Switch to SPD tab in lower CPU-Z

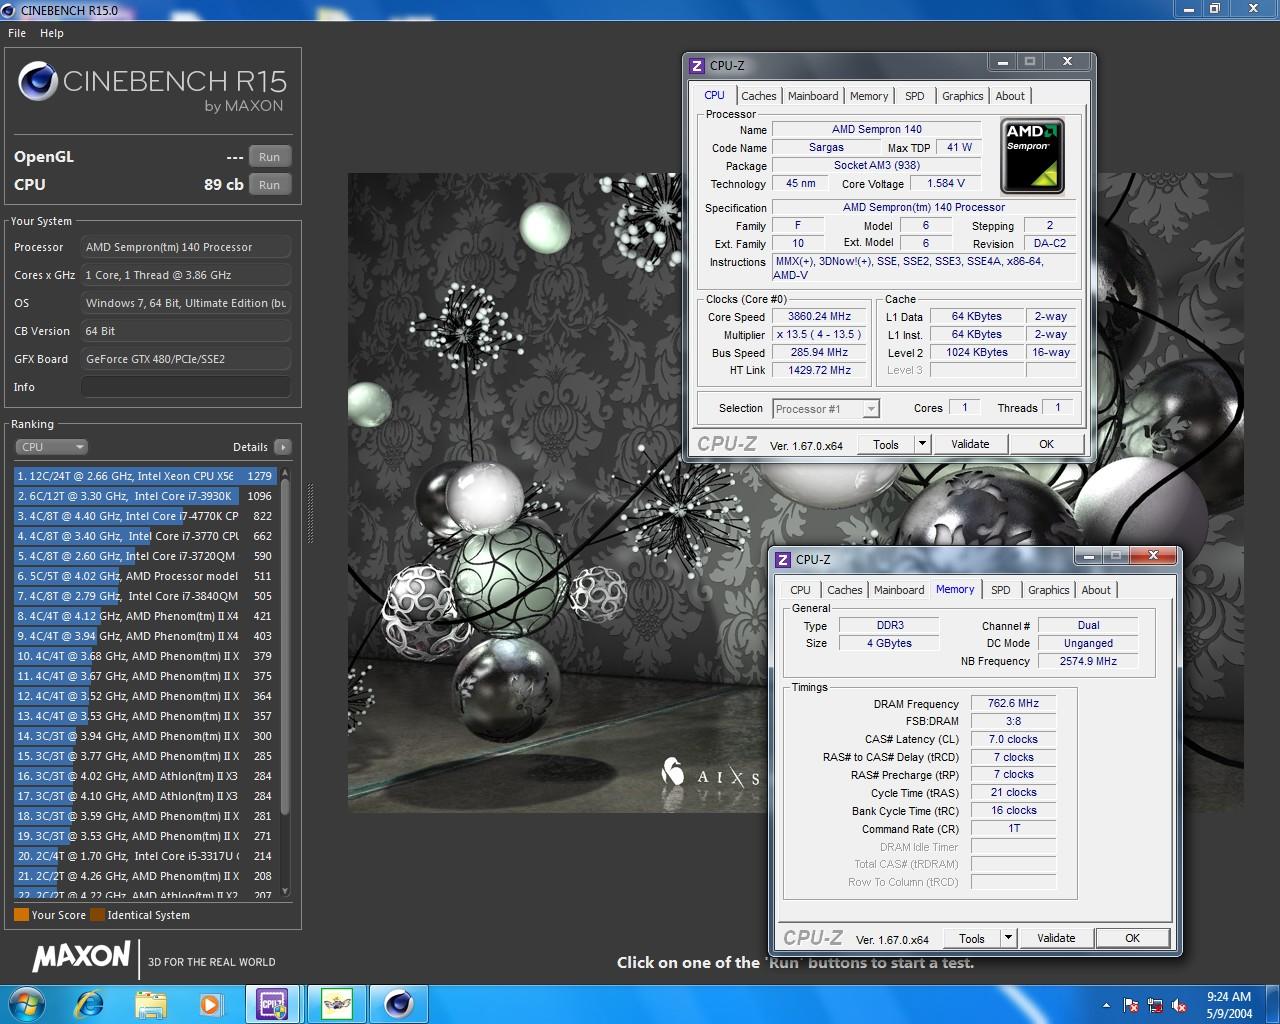point(1000,590)
